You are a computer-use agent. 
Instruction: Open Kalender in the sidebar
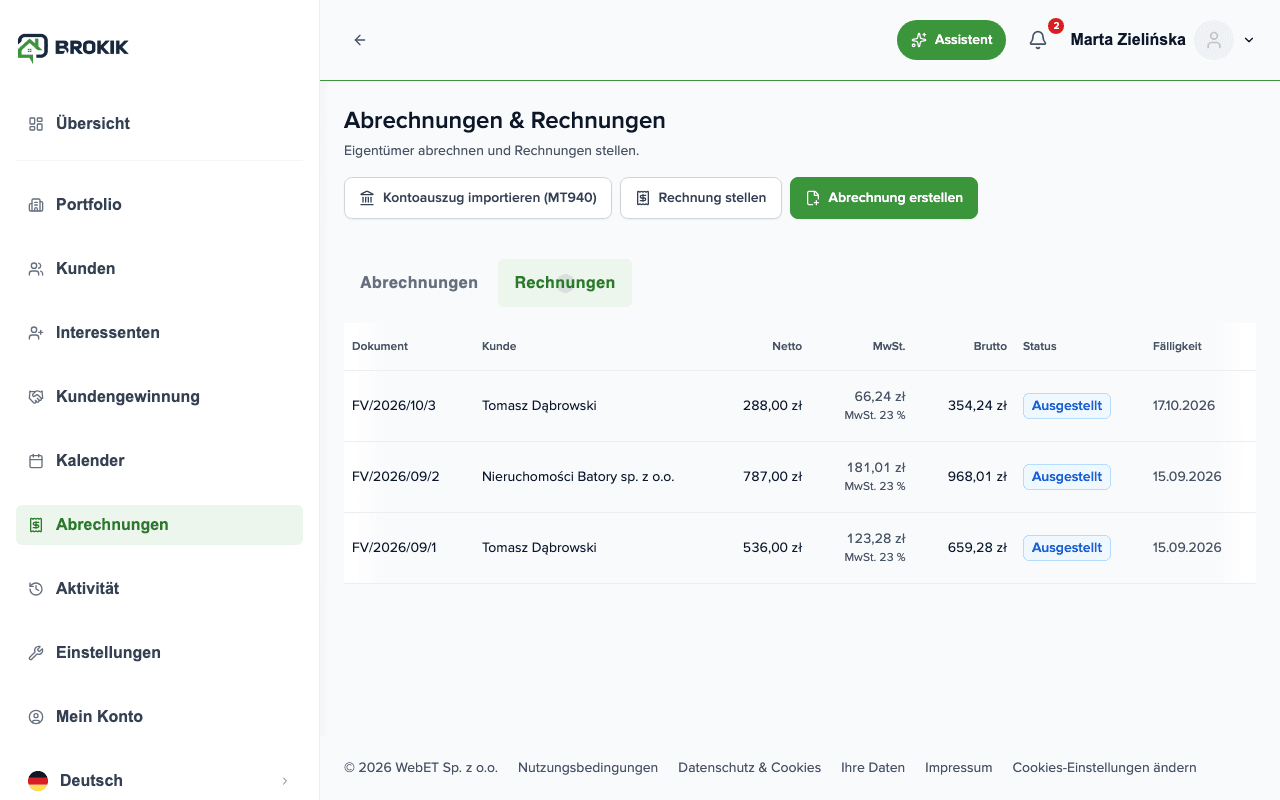coord(159,461)
